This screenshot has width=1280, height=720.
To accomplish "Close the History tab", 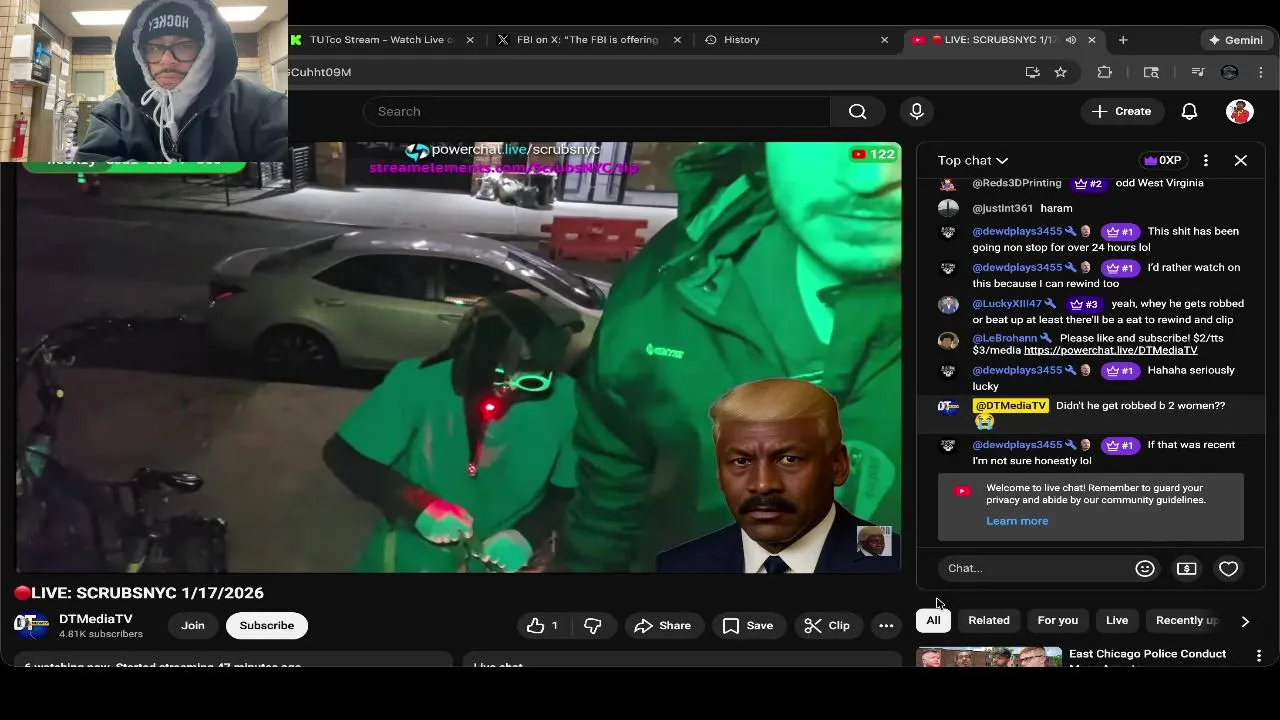I will [884, 40].
